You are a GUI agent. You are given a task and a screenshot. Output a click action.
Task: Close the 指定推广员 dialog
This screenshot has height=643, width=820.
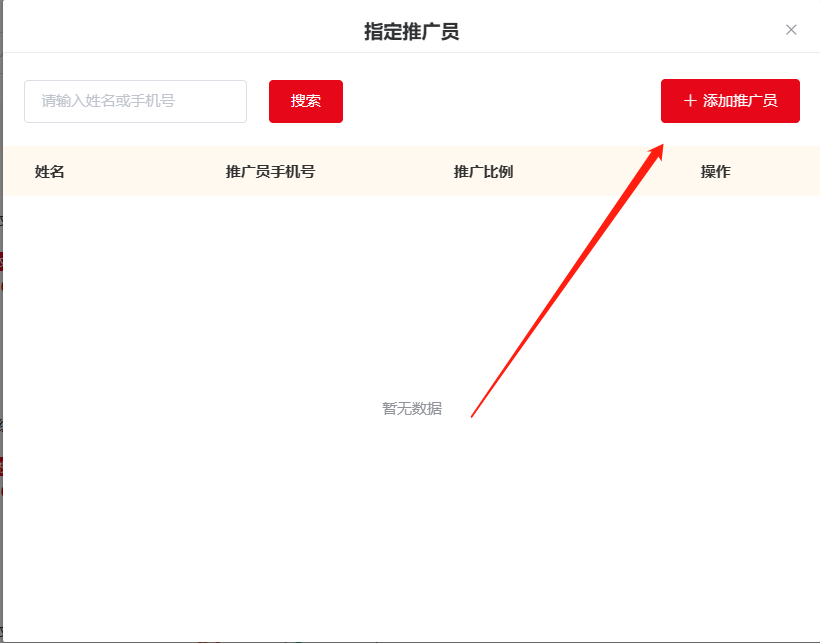(791, 30)
